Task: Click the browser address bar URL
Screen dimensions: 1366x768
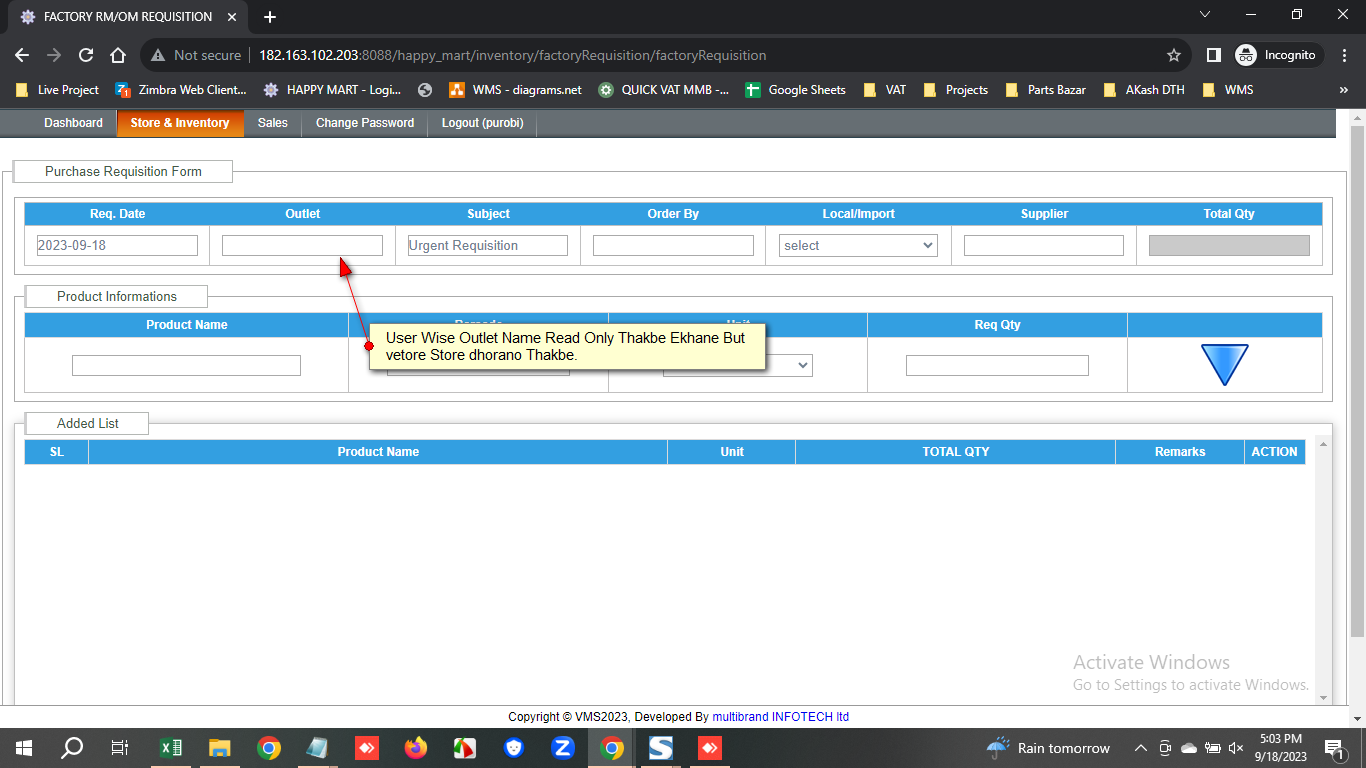Action: pyautogui.click(x=512, y=55)
